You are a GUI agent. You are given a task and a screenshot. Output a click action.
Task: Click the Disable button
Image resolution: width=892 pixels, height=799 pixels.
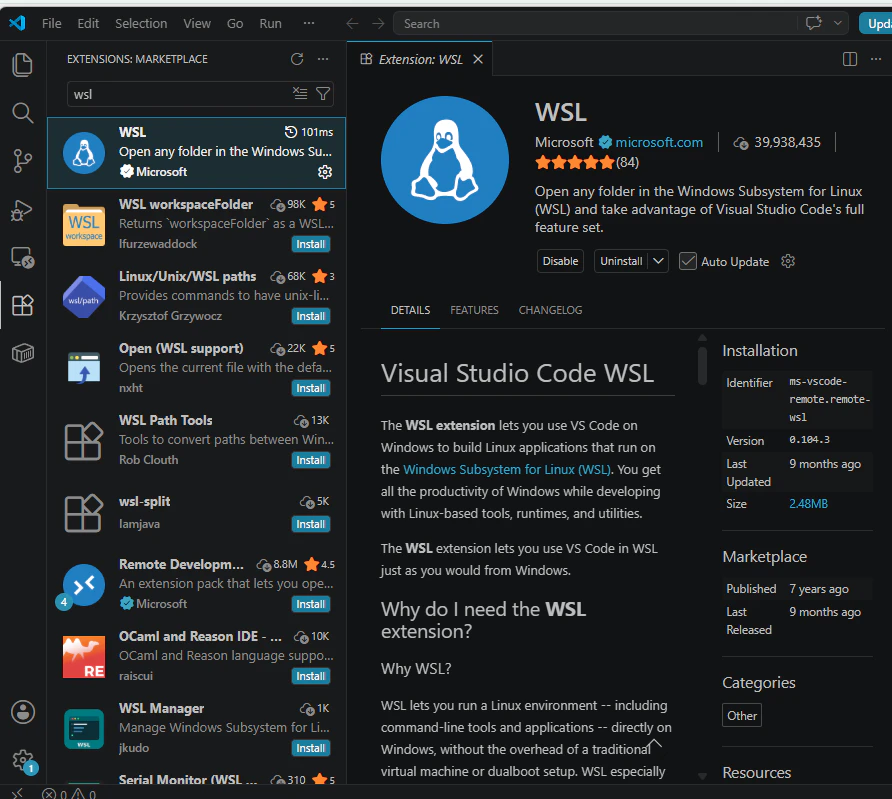tap(560, 261)
